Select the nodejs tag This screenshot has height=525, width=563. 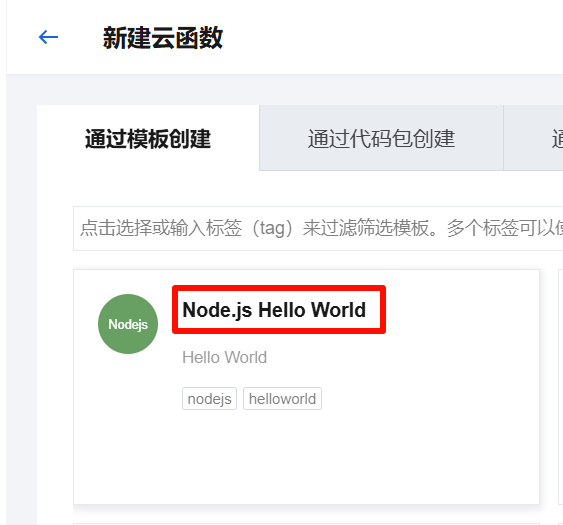(209, 399)
